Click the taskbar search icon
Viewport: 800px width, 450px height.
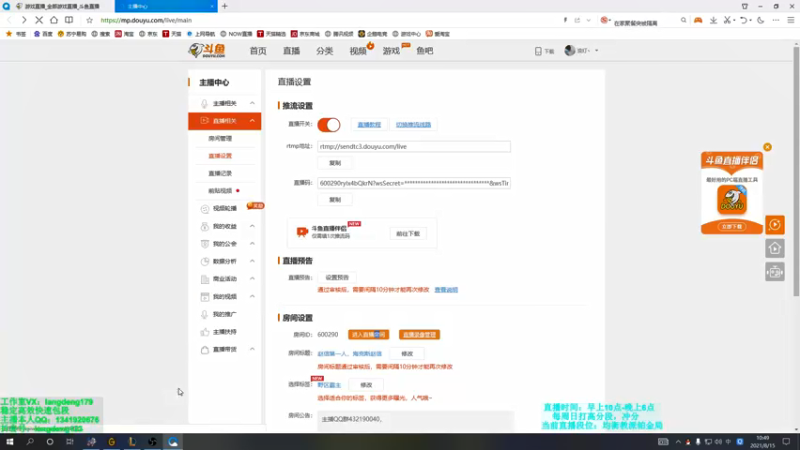(30, 442)
